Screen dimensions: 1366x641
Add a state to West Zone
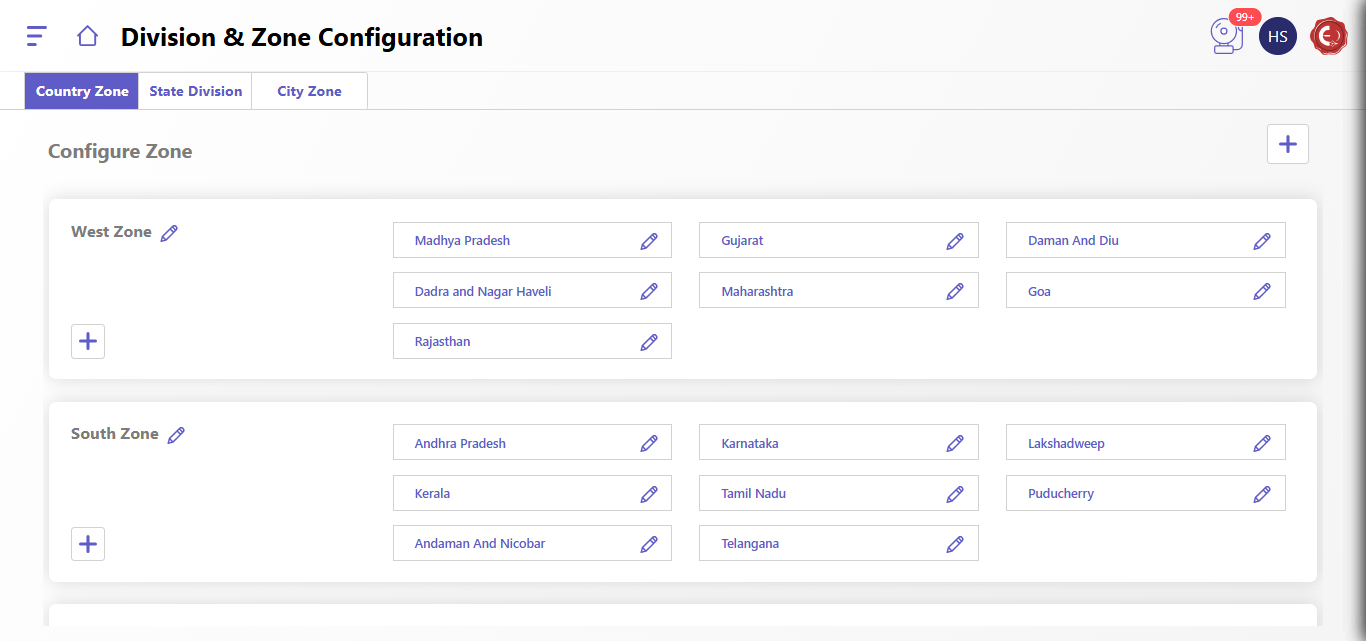[x=88, y=341]
